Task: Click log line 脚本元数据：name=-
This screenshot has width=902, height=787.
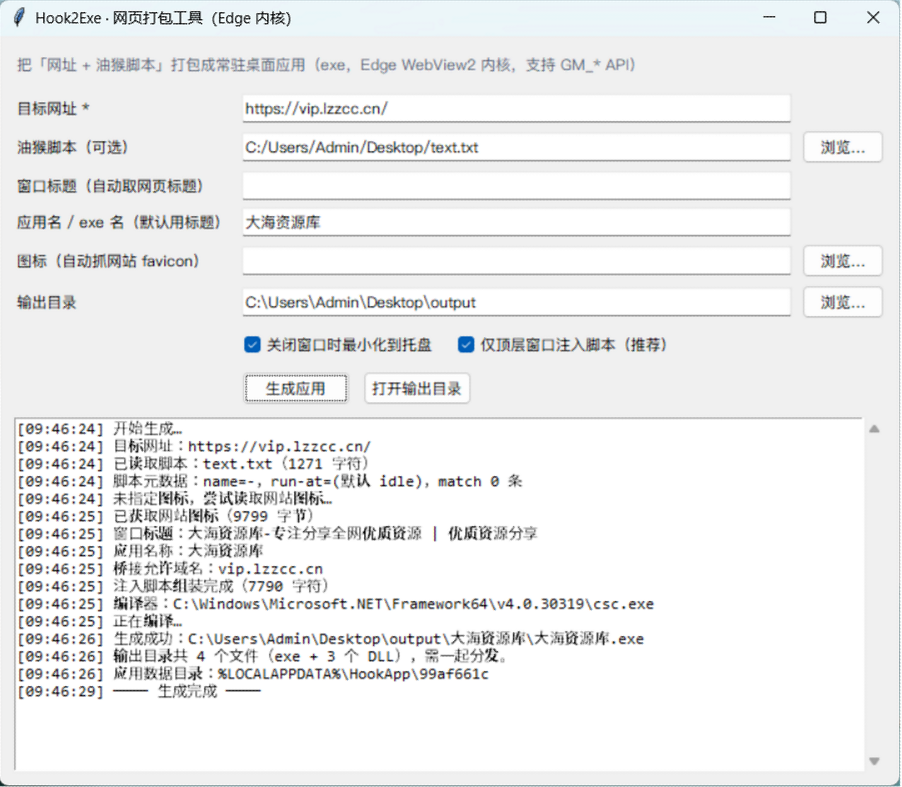Action: pos(270,482)
